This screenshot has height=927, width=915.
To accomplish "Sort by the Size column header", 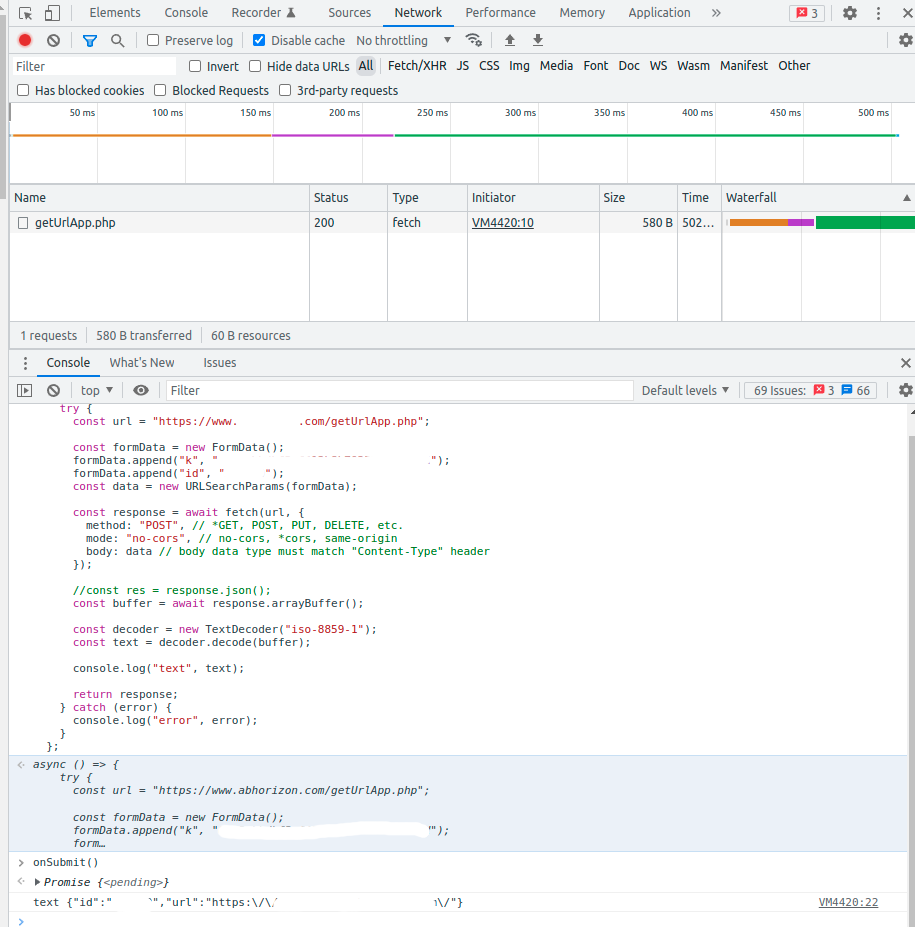I will point(638,198).
